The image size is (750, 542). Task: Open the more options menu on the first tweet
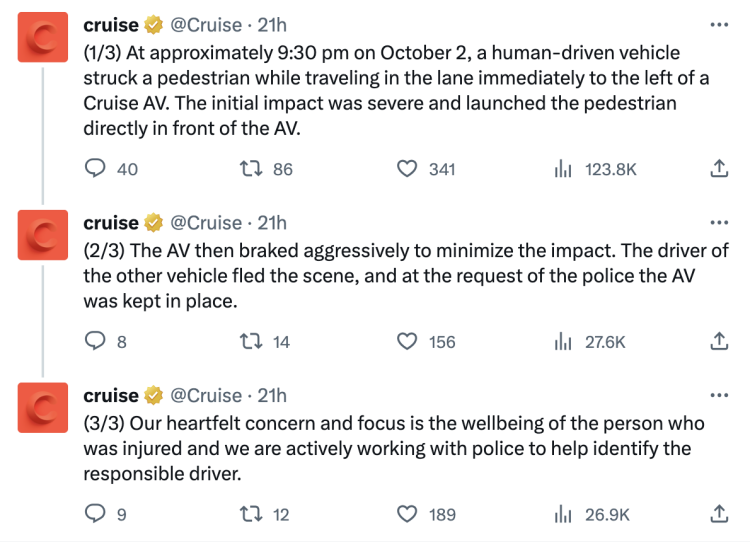point(718,23)
